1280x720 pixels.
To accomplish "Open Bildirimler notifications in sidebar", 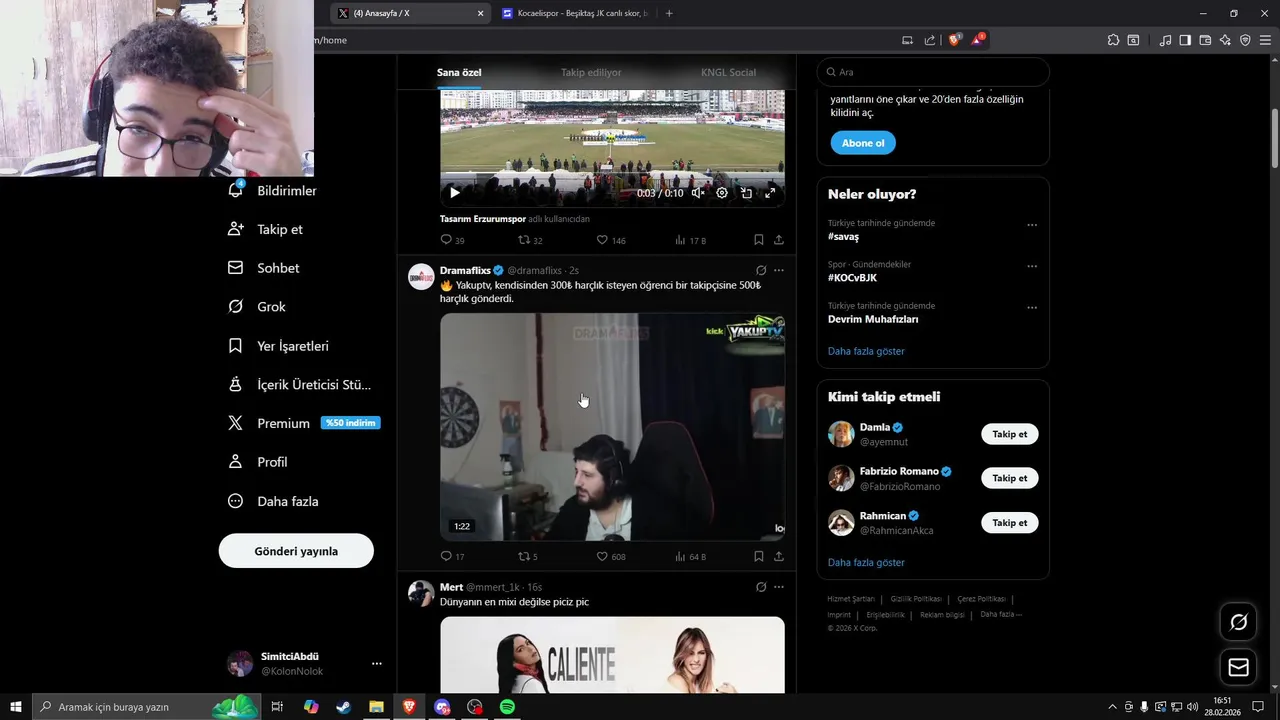I will click(272, 190).
